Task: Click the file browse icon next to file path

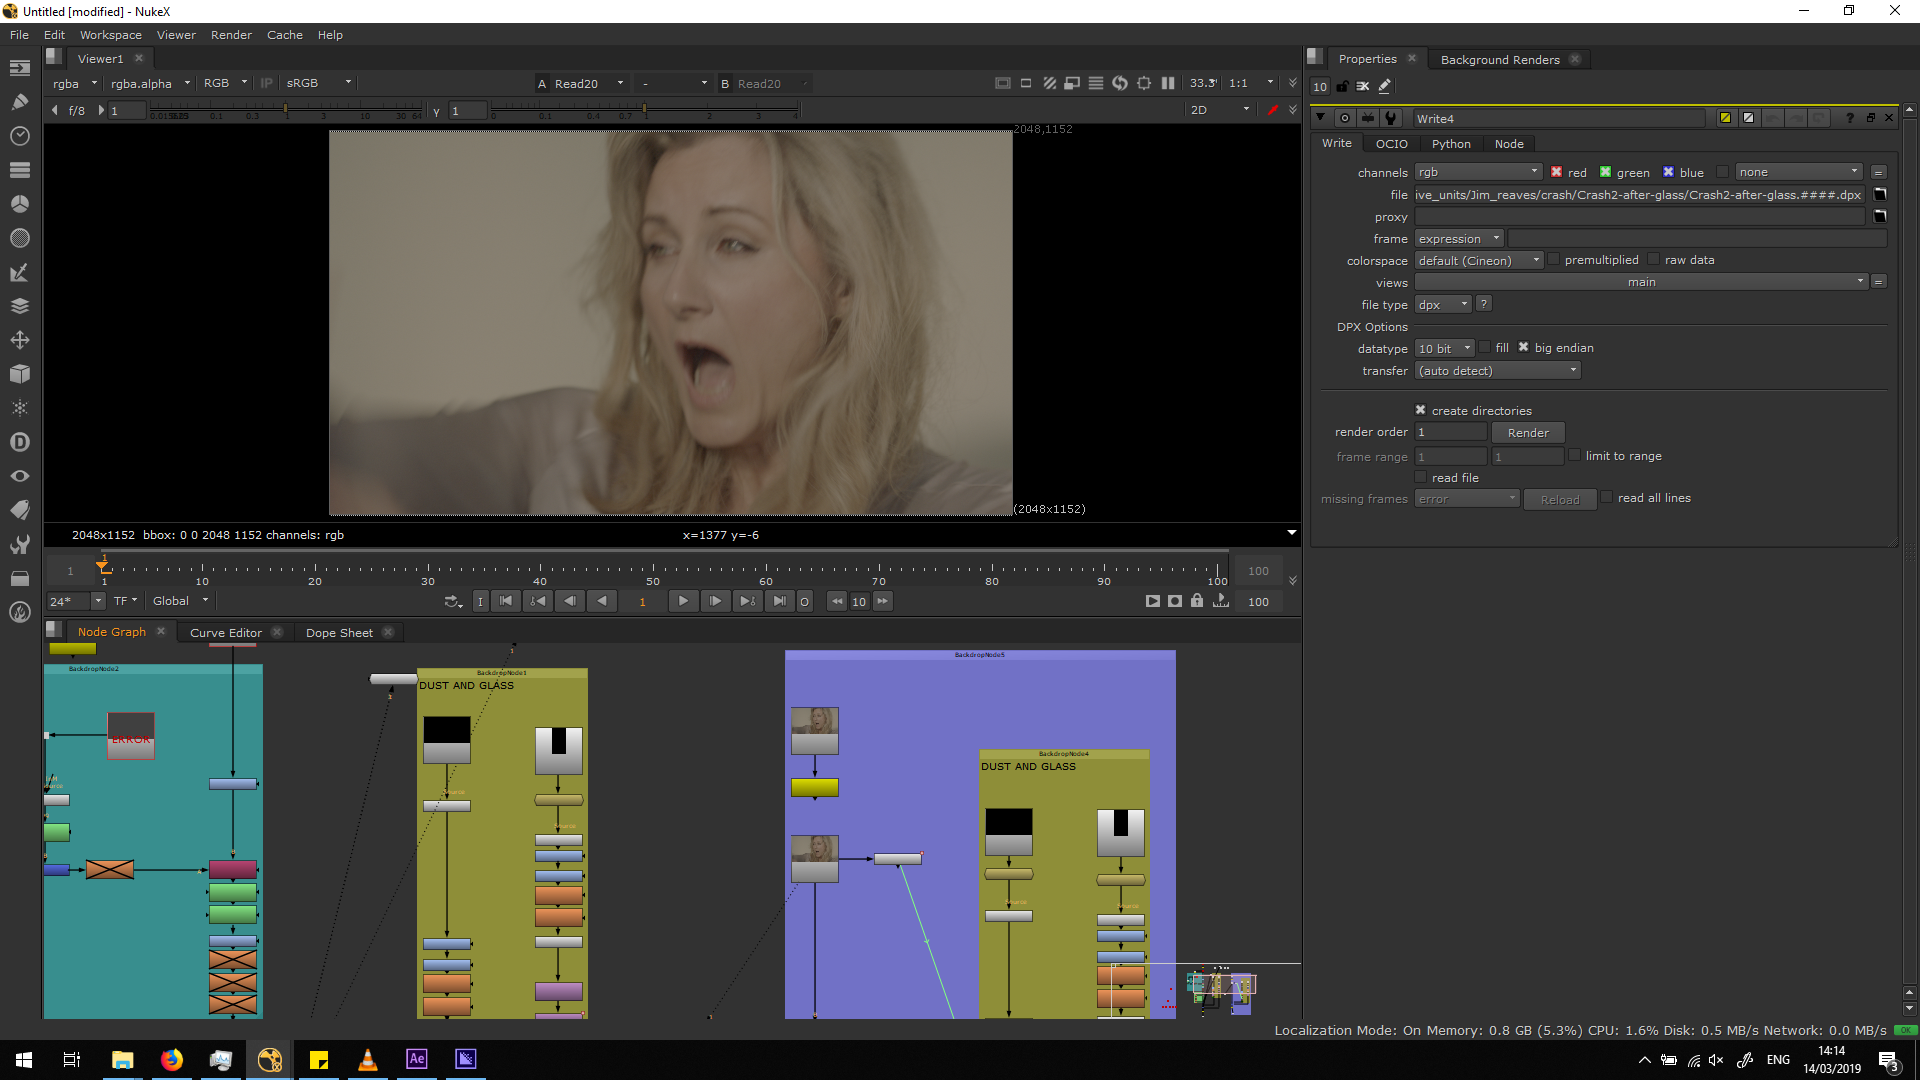Action: pos(1880,195)
